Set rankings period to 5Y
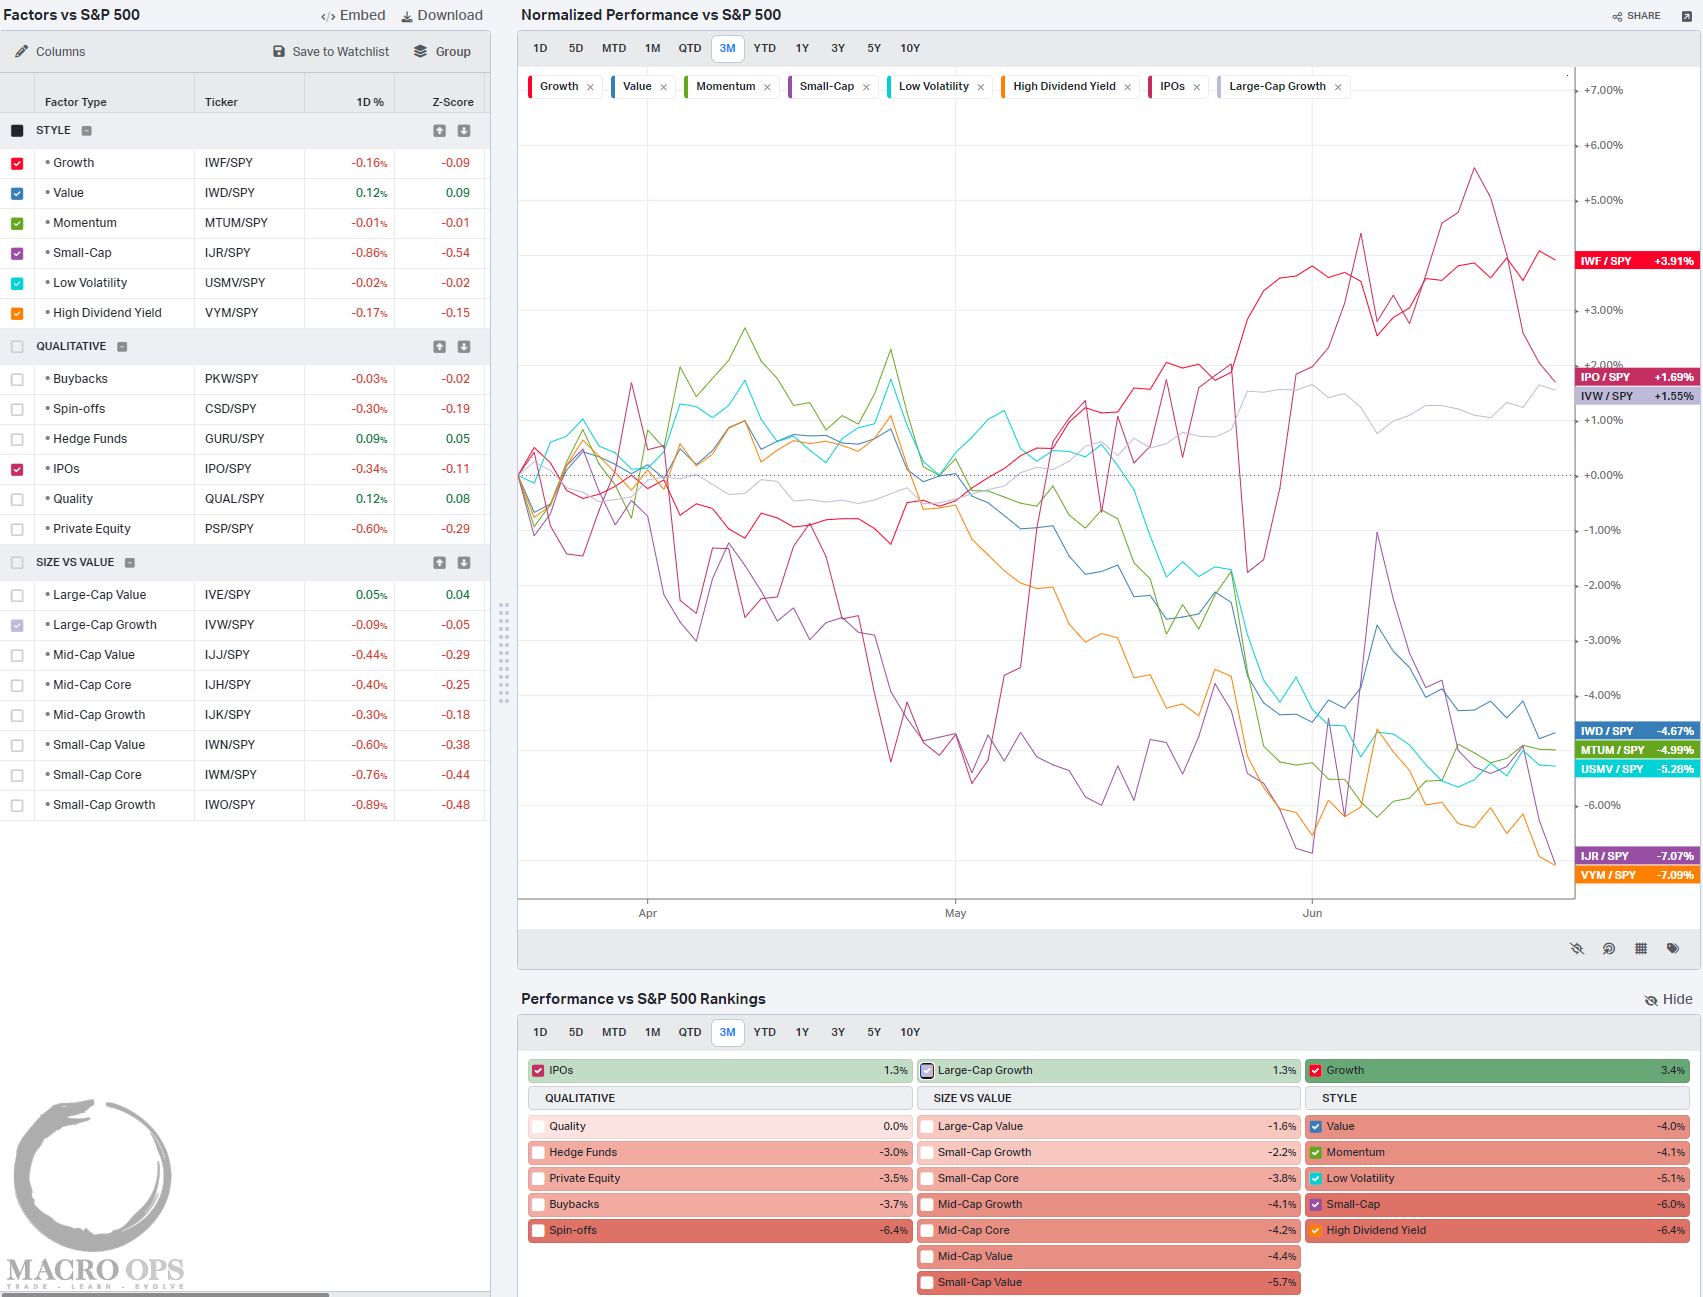The image size is (1703, 1297). tap(874, 1032)
